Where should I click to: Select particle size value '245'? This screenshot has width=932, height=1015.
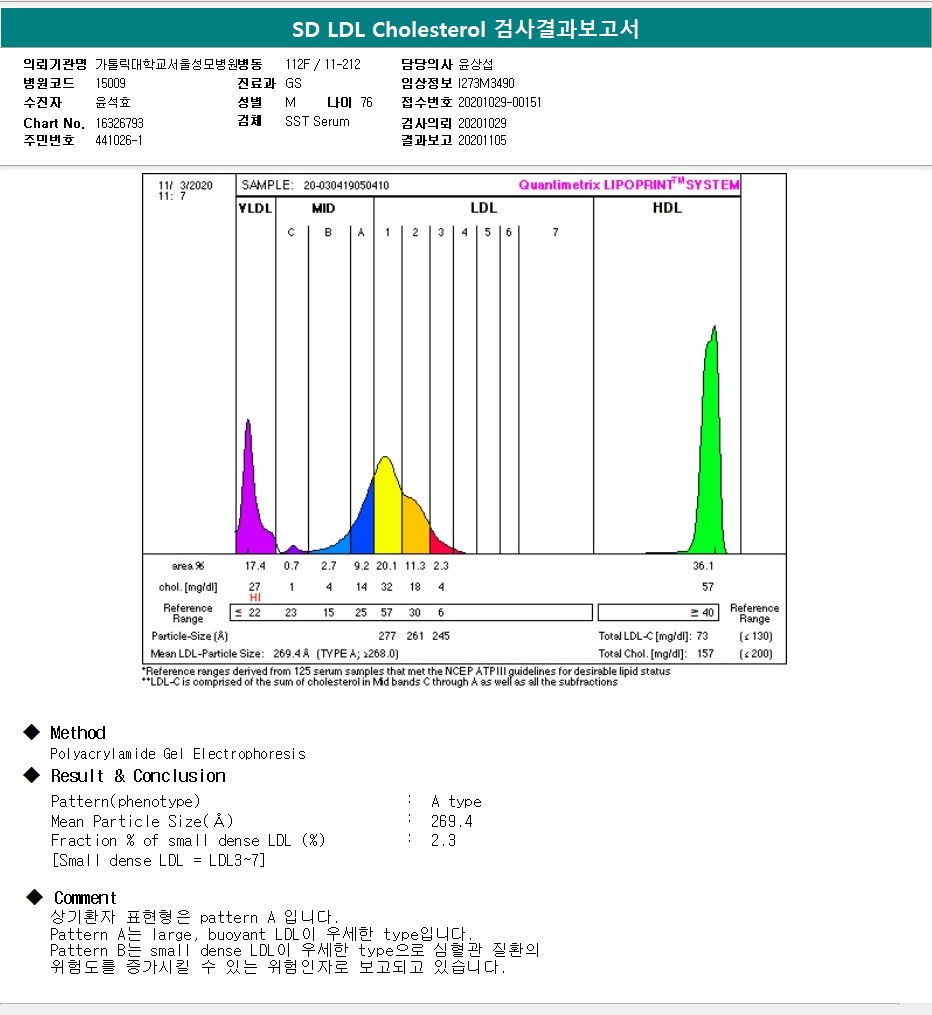441,636
